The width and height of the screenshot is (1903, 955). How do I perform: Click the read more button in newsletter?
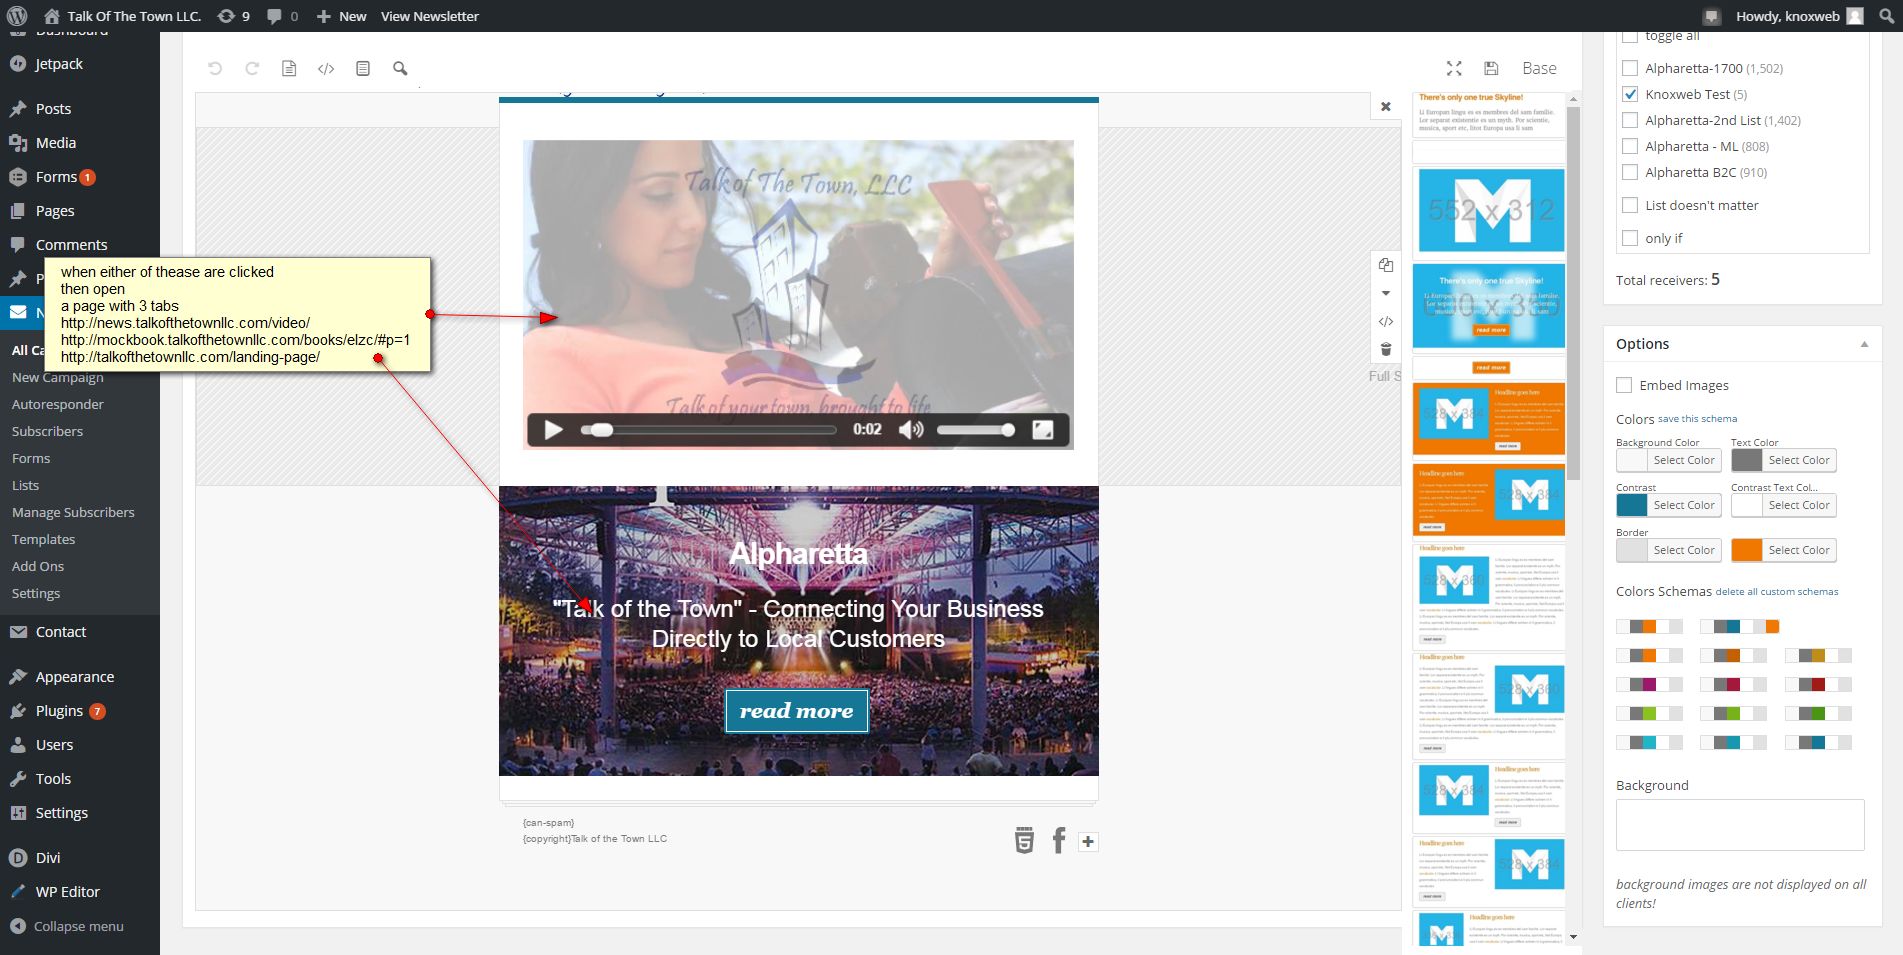[x=797, y=711]
